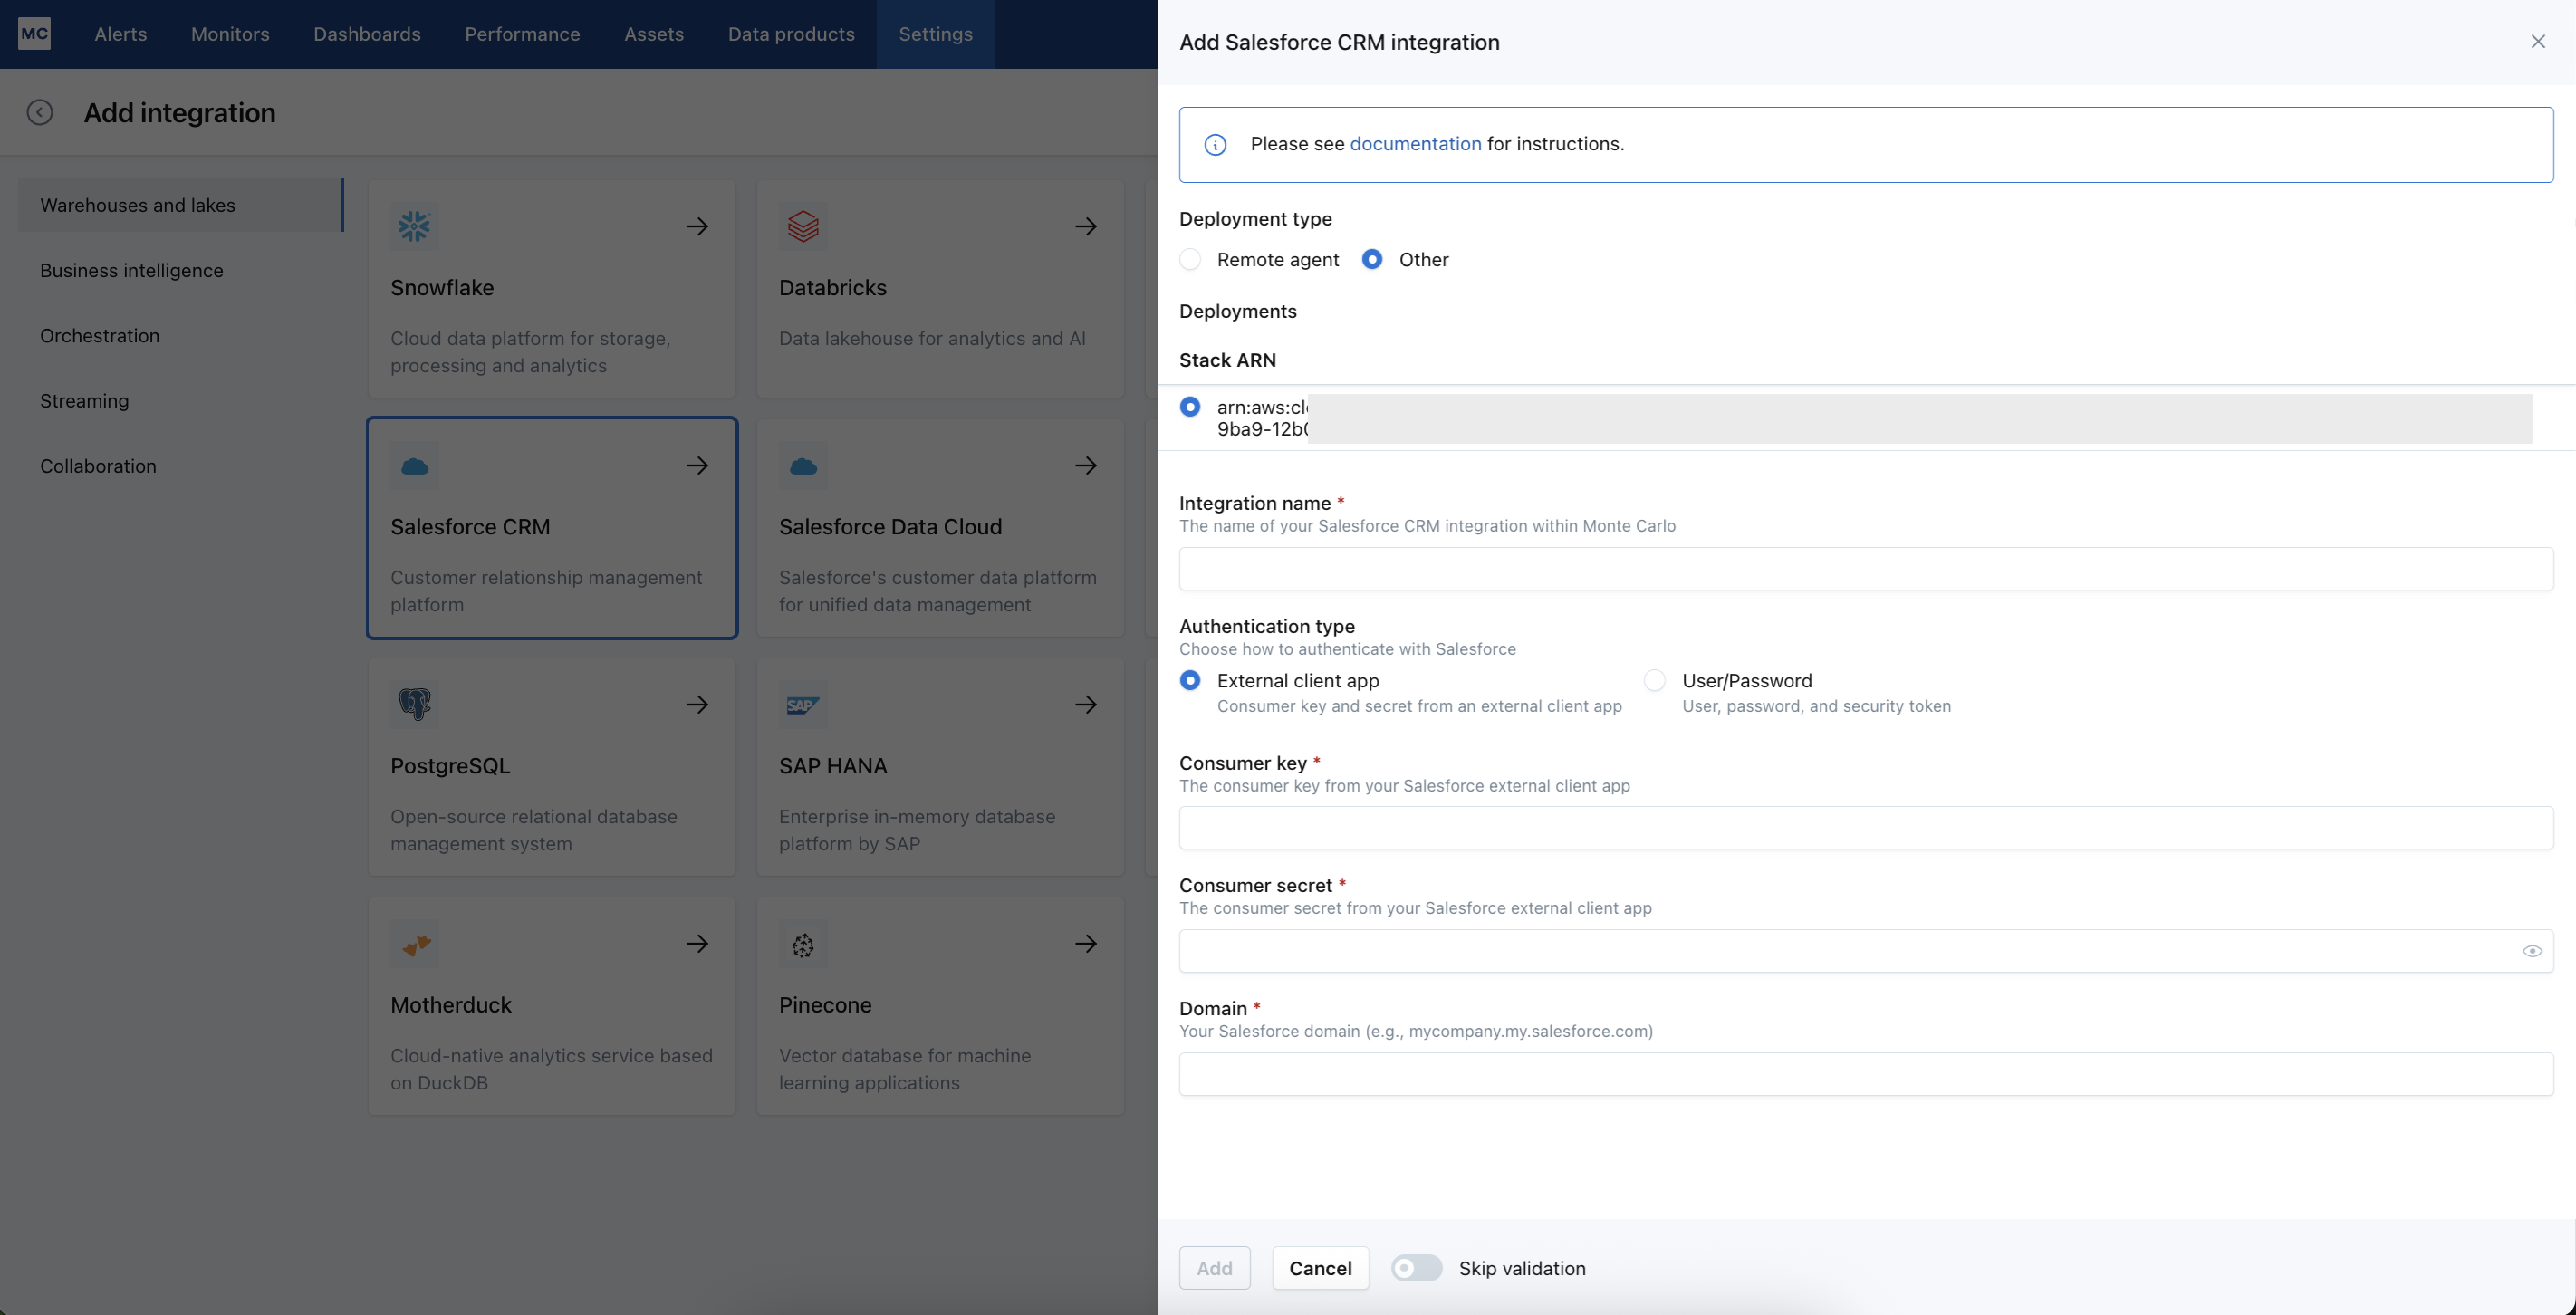Click the info icon in the documentation banner
The image size is (2576, 1315).
click(x=1215, y=145)
